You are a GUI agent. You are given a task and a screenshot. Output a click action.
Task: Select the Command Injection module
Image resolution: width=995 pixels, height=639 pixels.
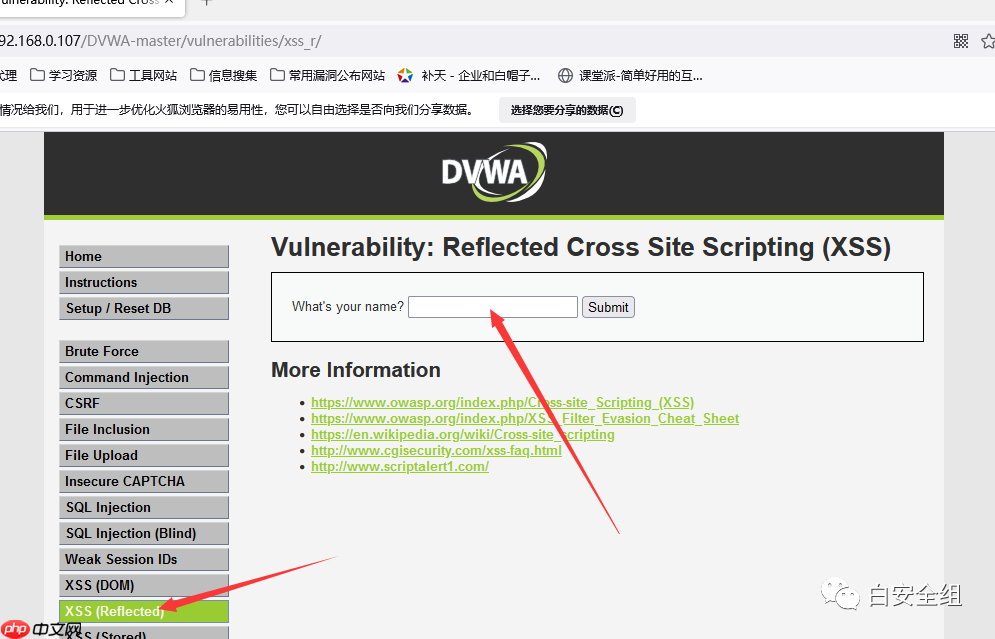click(144, 378)
